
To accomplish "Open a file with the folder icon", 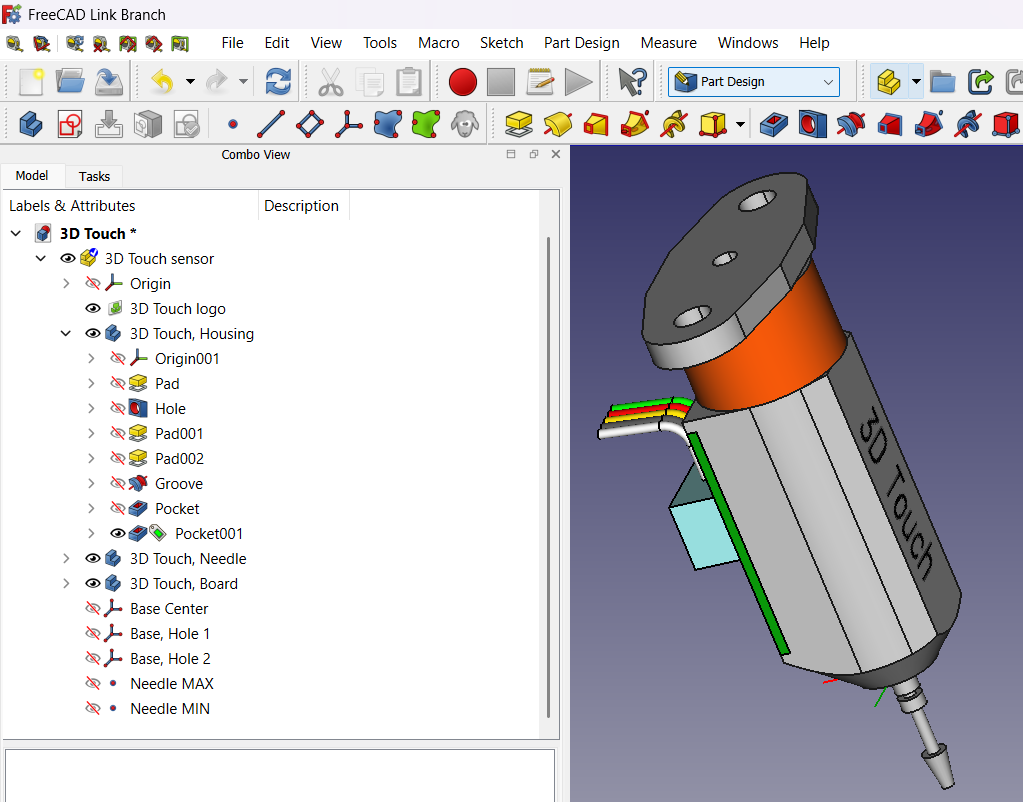I will pos(70,82).
